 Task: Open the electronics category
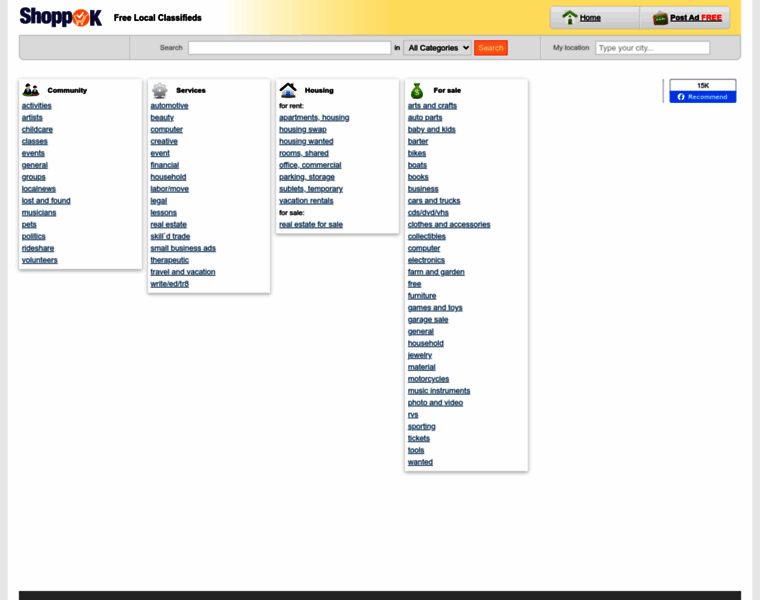[x=426, y=260]
